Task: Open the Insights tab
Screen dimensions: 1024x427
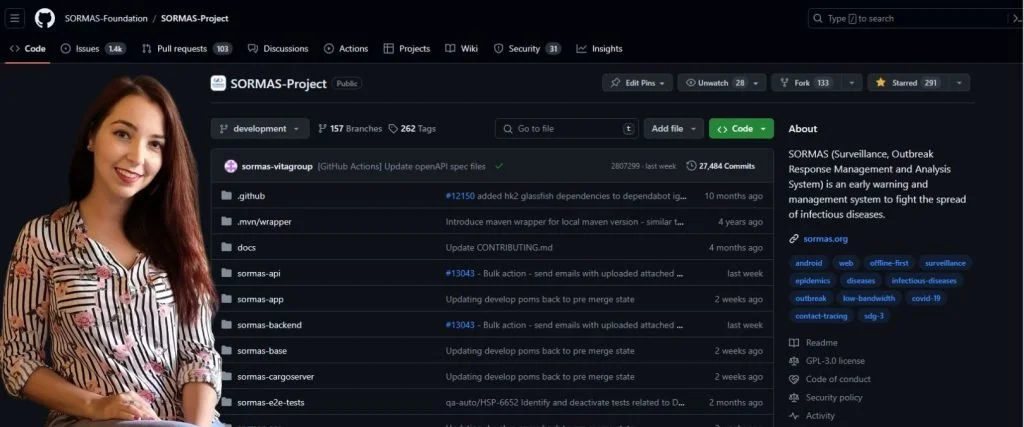Action: tap(600, 49)
